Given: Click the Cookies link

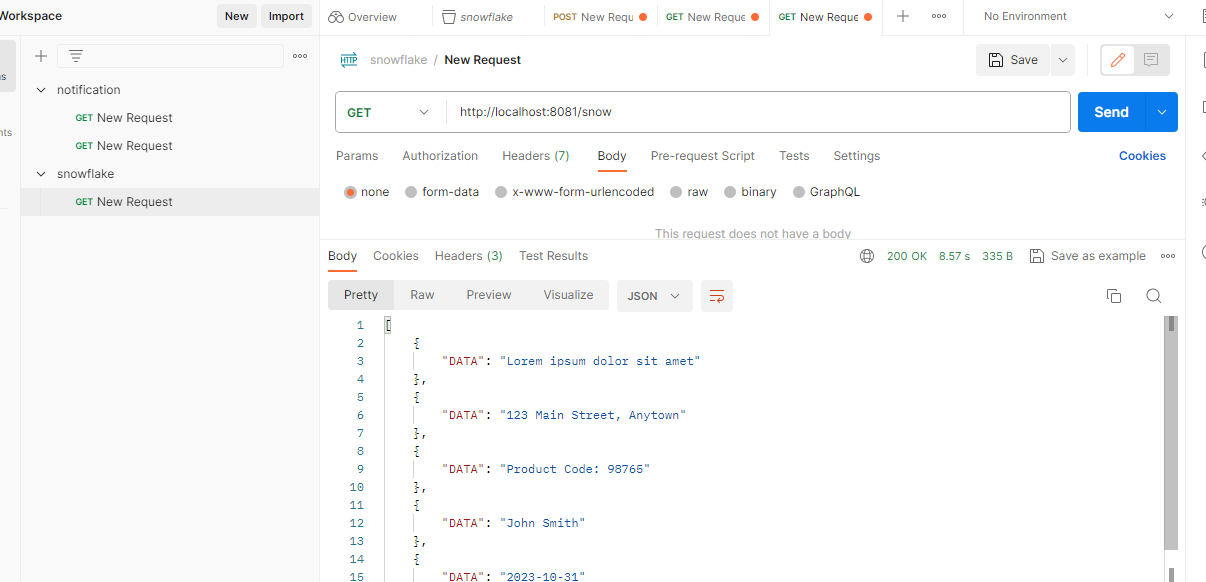Looking at the screenshot, I should (1142, 156).
